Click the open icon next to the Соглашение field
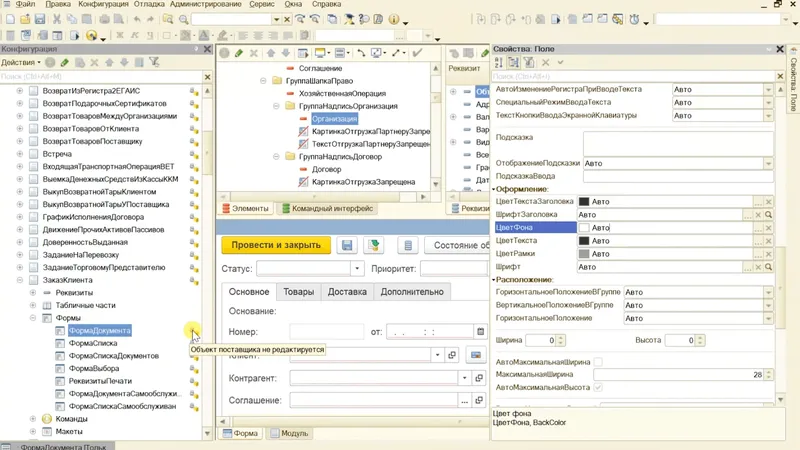The height and width of the screenshot is (450, 800). click(x=479, y=401)
